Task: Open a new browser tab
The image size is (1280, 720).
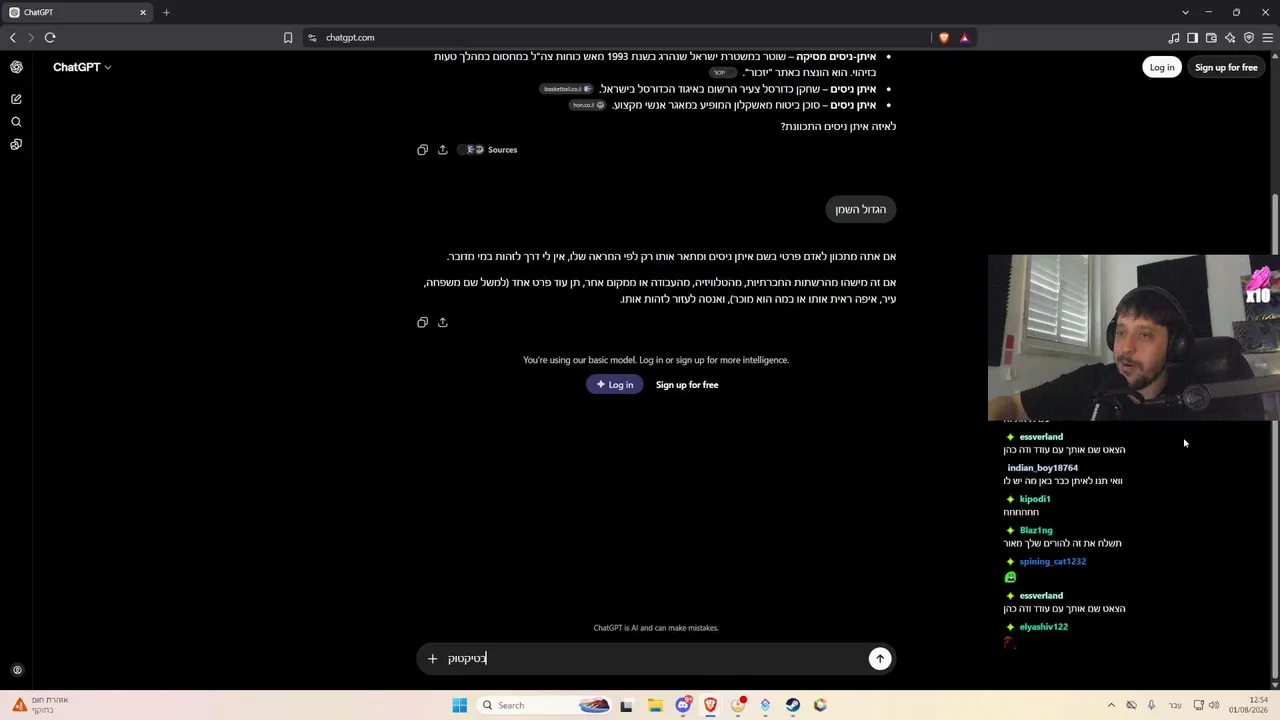Action: (166, 12)
